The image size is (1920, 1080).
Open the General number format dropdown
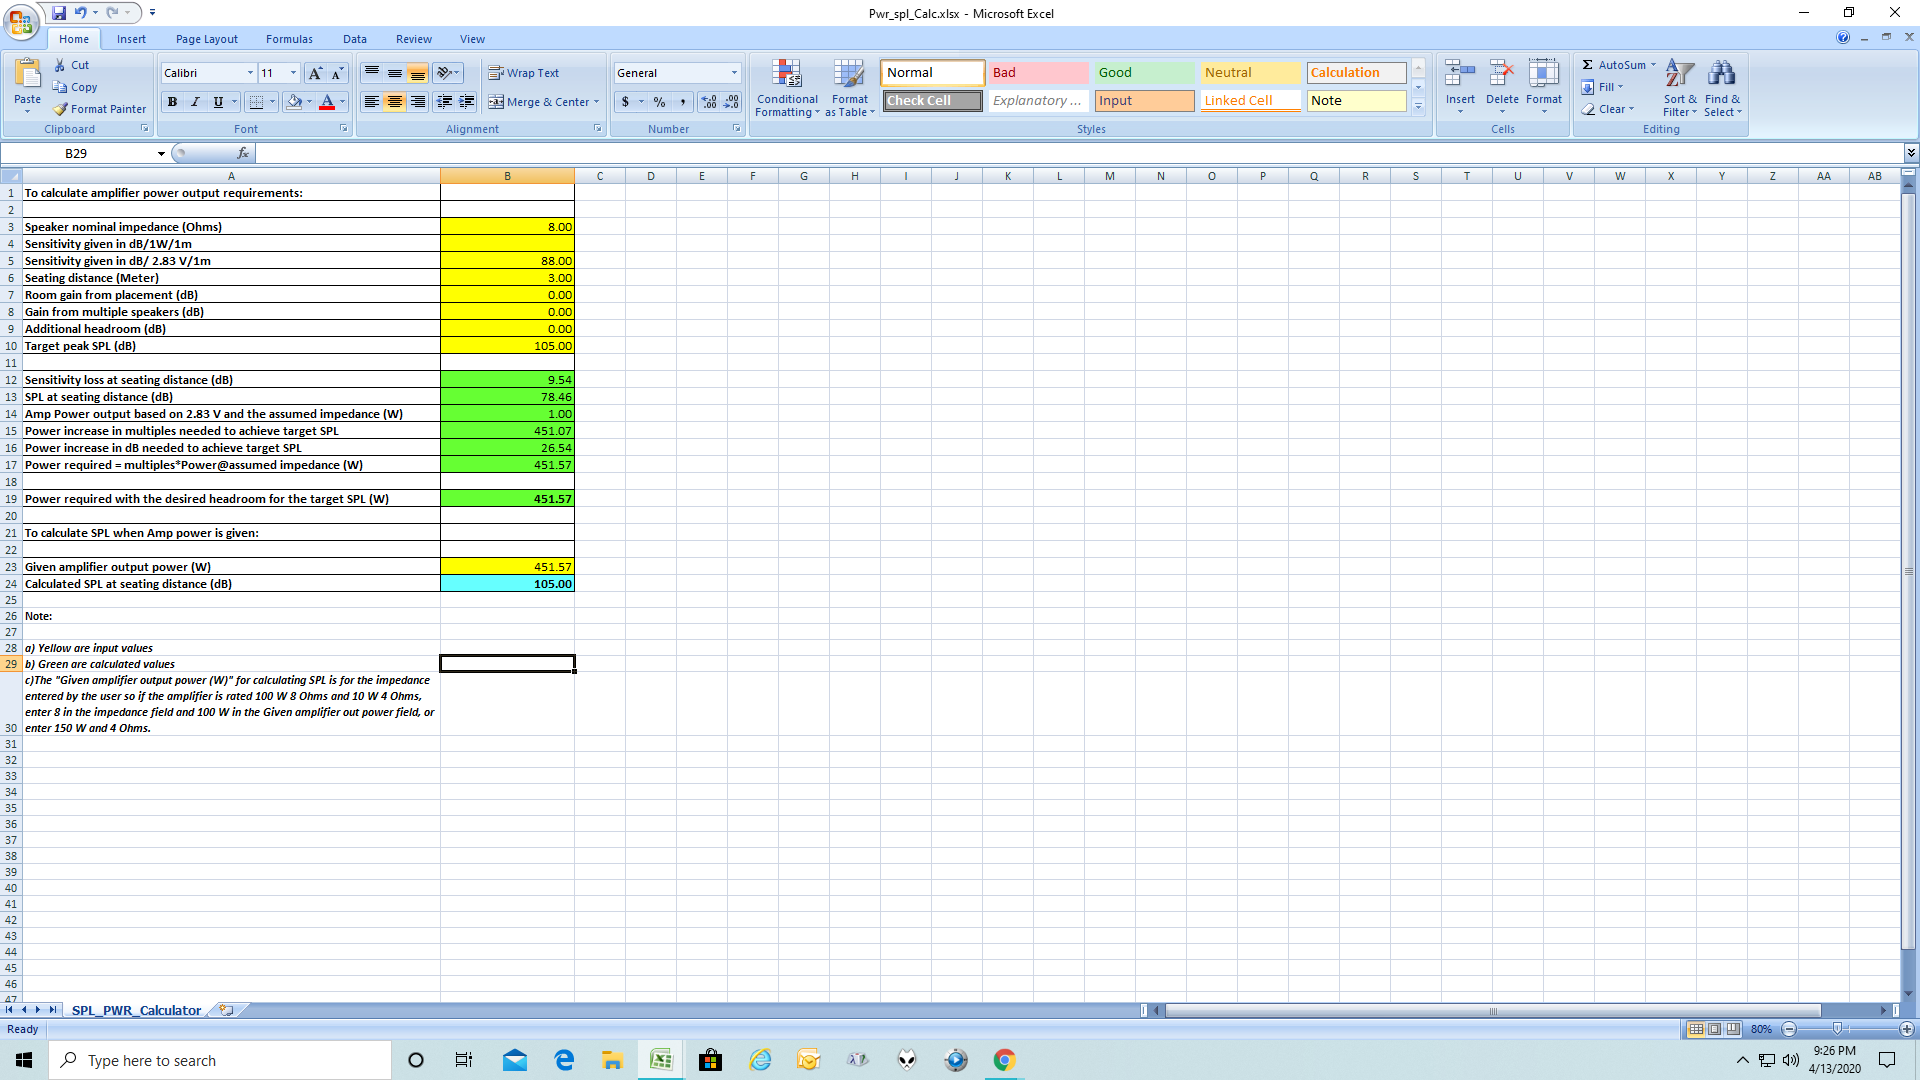pos(734,73)
